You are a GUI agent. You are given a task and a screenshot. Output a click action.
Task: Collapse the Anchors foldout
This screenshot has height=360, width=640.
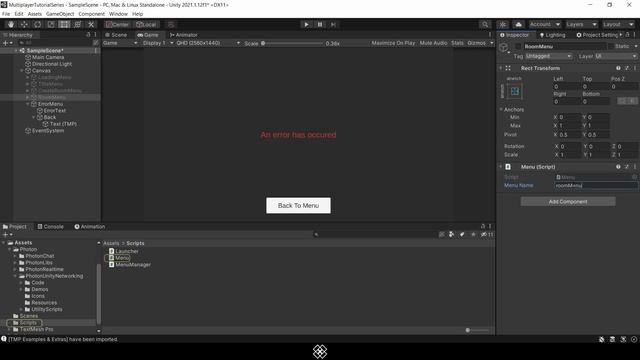click(x=501, y=109)
